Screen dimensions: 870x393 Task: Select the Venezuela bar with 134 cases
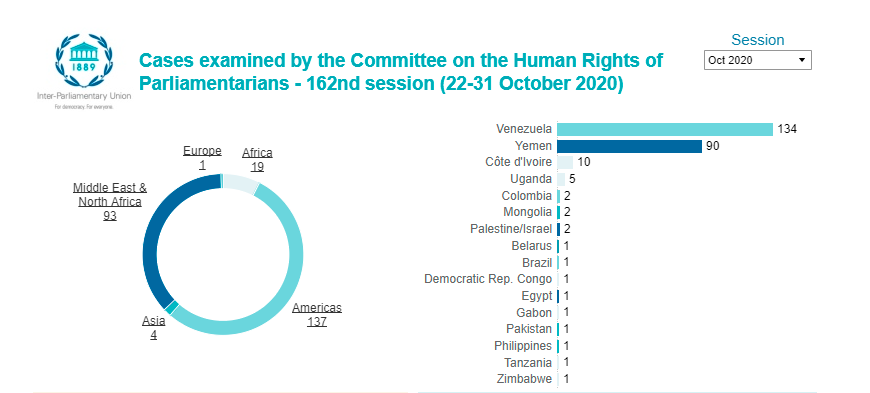(x=665, y=129)
